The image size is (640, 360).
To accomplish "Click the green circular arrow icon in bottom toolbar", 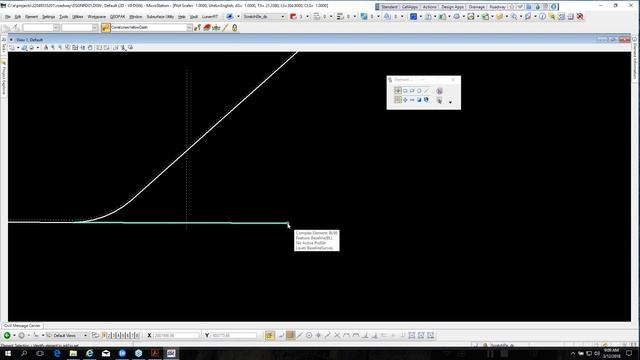I will coord(7,336).
